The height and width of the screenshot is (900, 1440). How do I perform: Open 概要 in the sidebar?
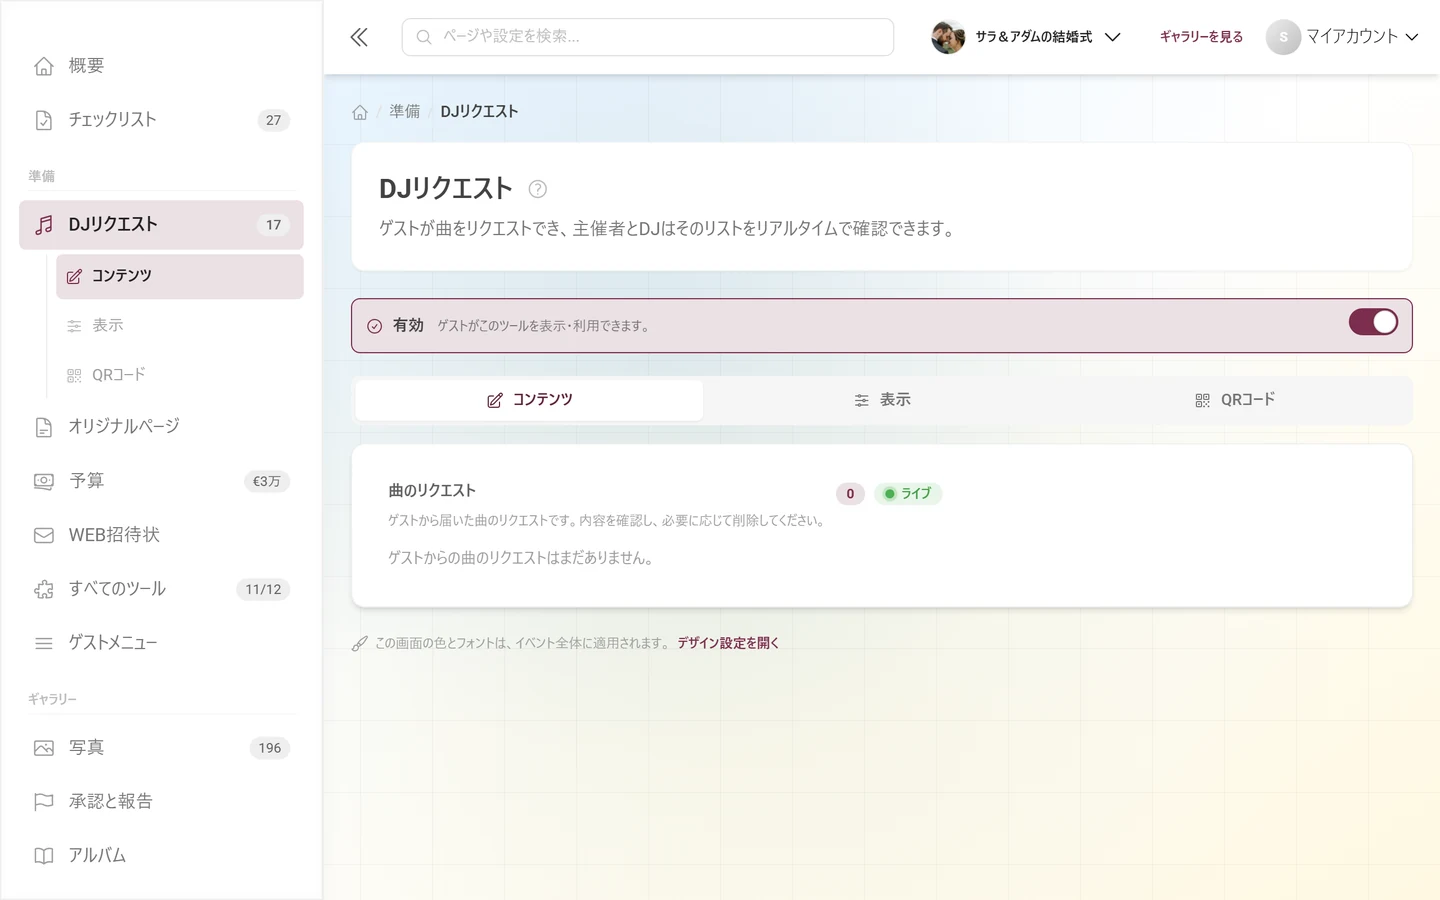(161, 66)
